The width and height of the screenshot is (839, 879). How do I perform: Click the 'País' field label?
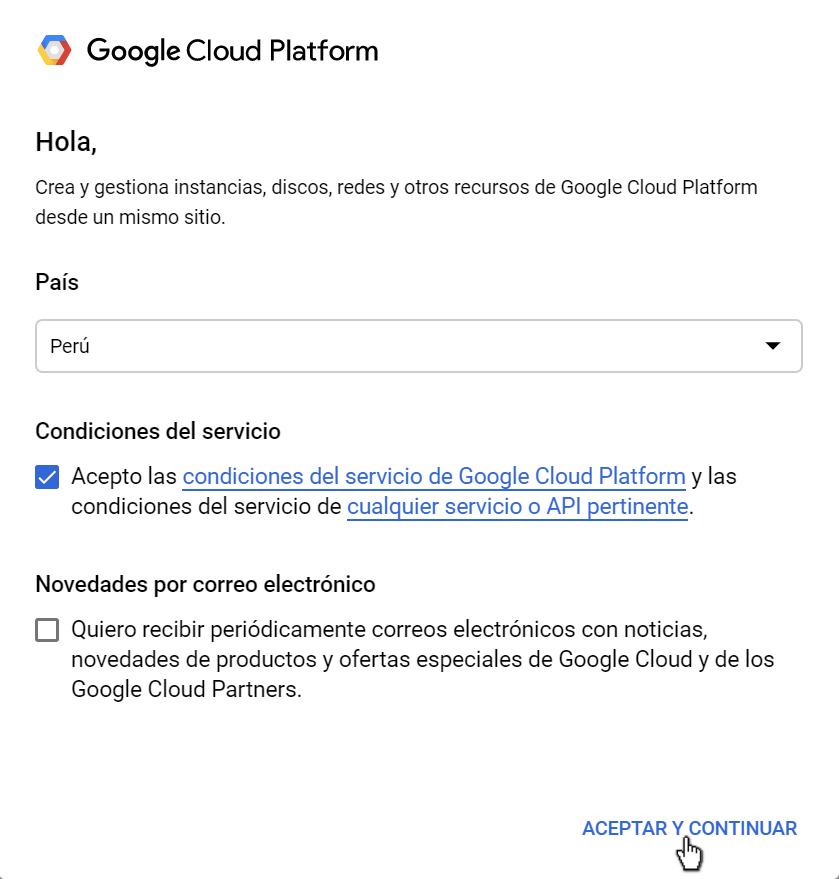(57, 282)
